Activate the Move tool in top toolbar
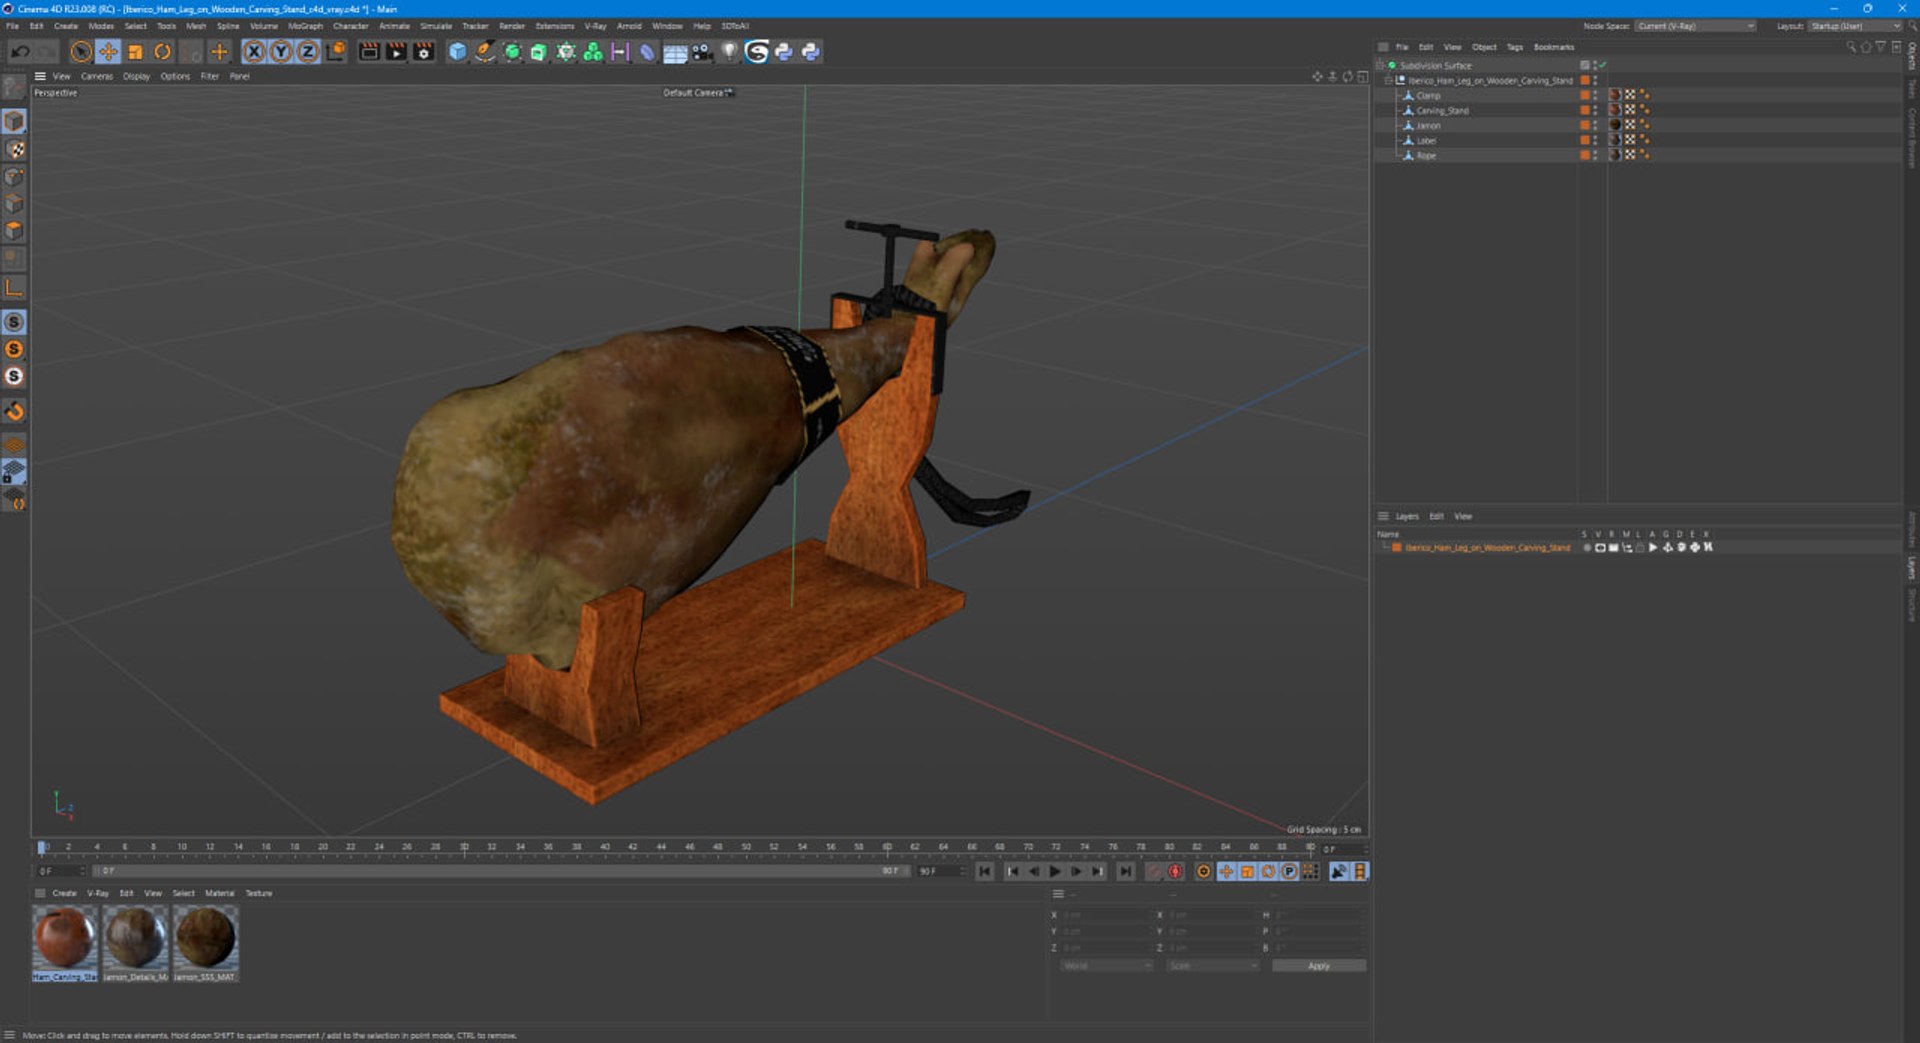The image size is (1920, 1043). (x=108, y=52)
